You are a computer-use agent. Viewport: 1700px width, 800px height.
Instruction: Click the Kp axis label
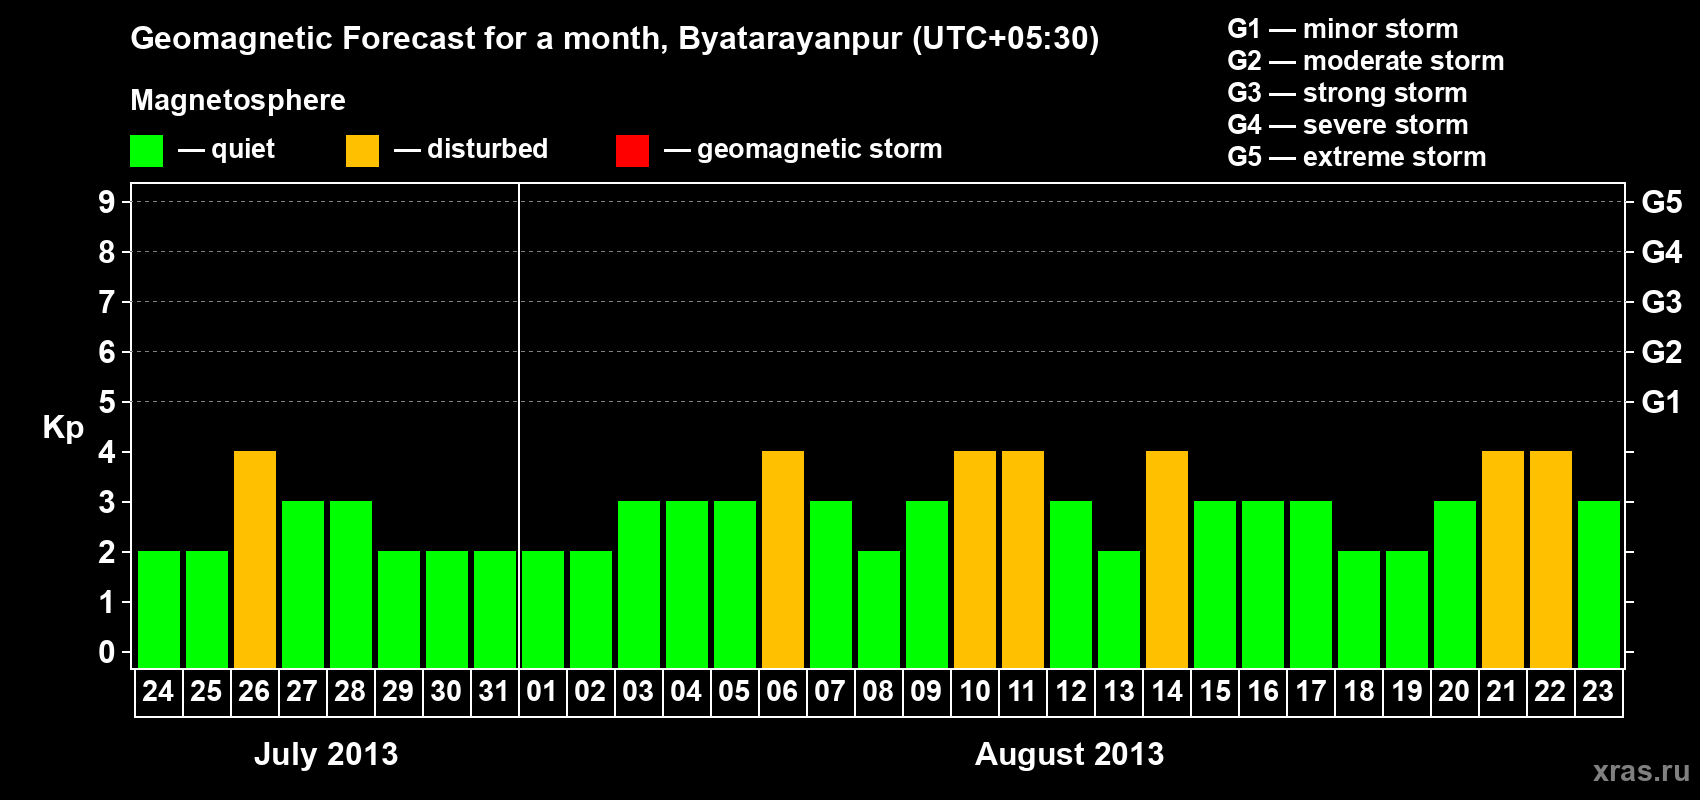tap(63, 428)
